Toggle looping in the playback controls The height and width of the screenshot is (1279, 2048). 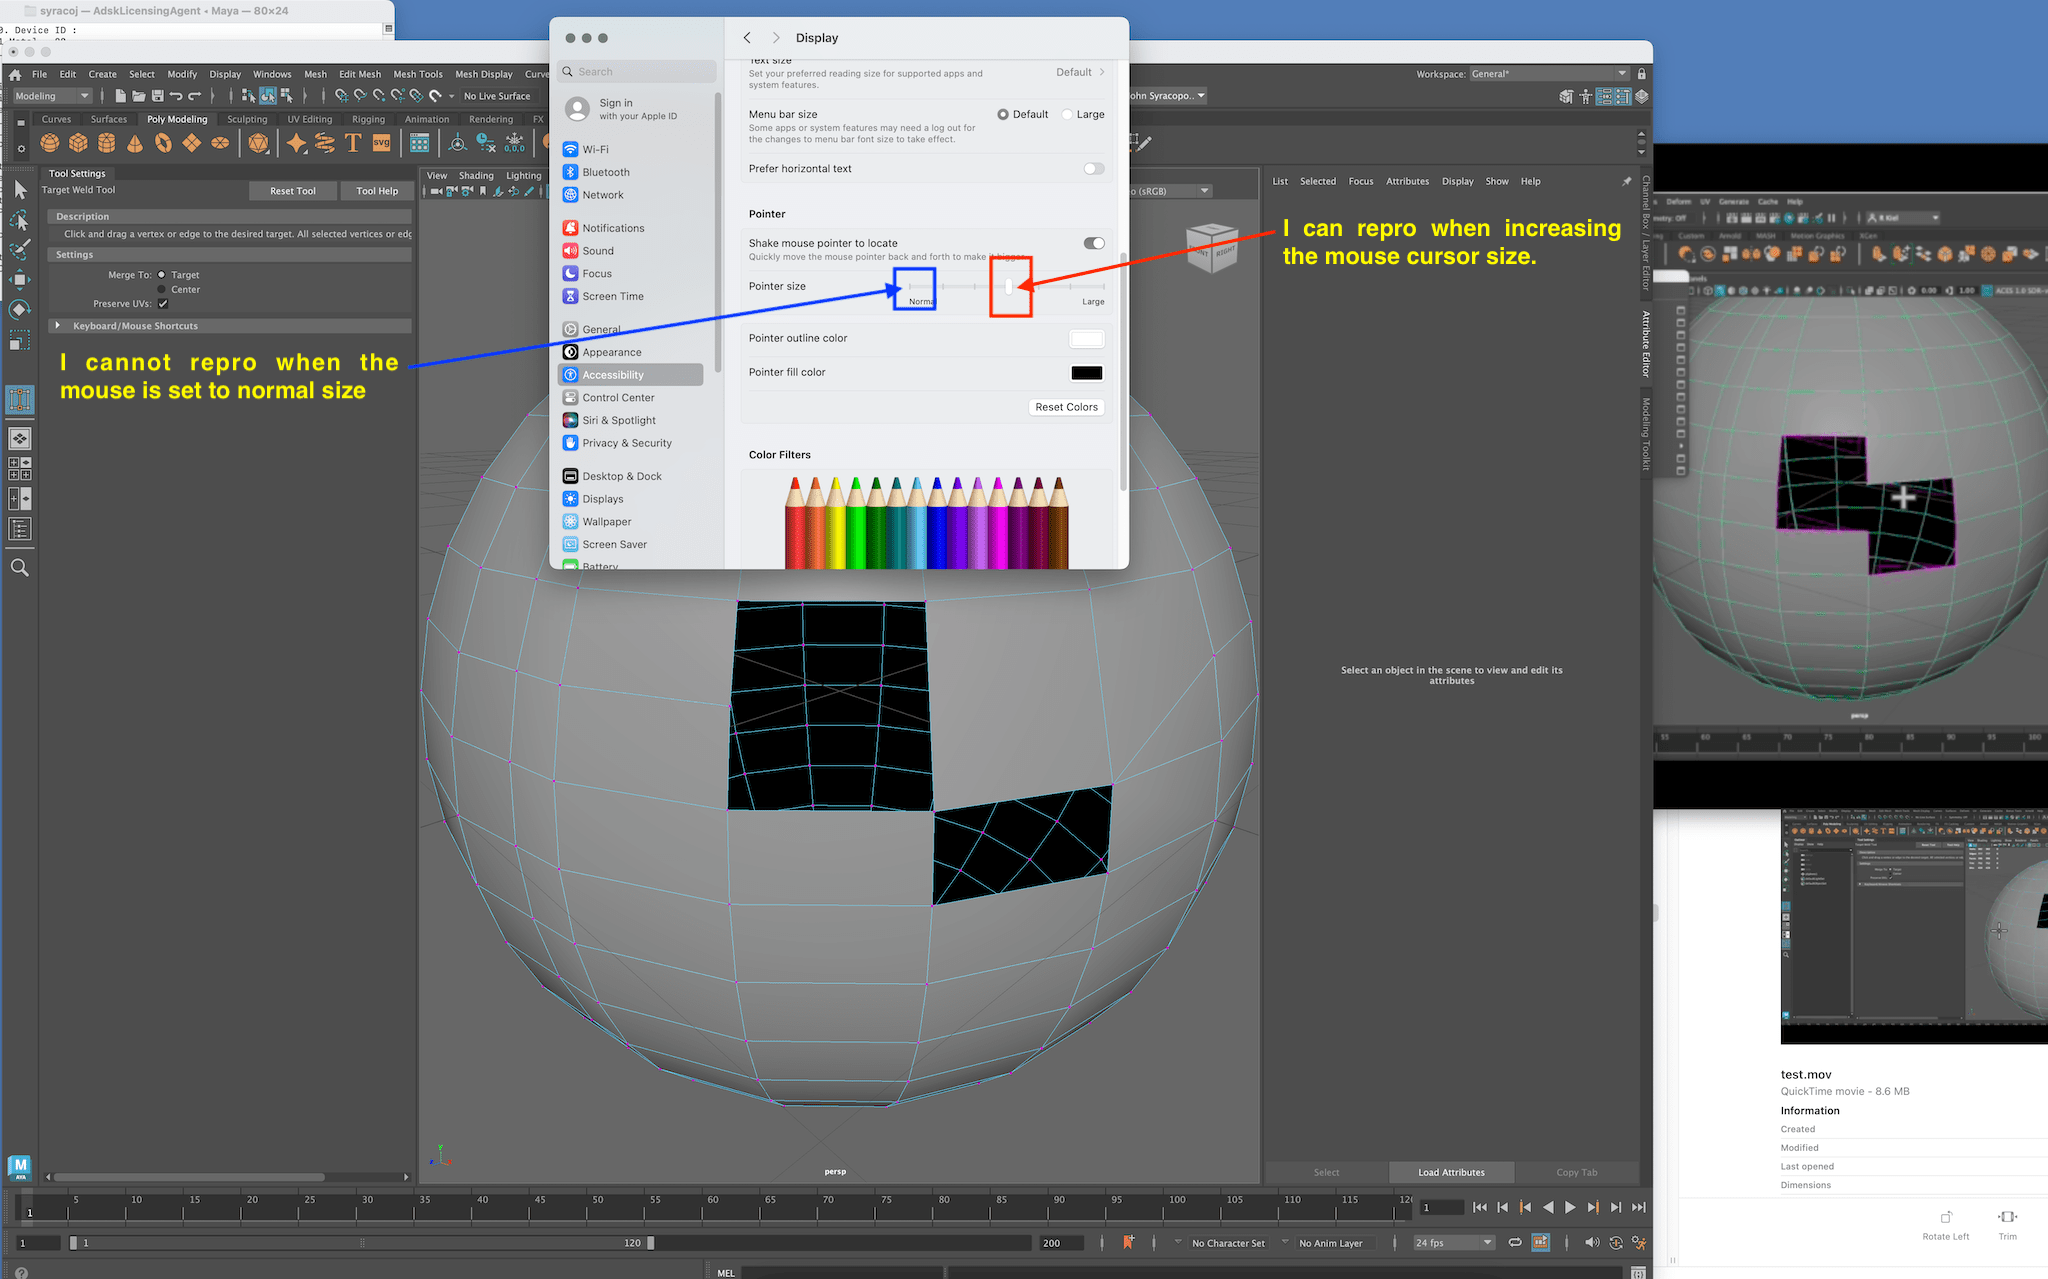coord(1514,1242)
